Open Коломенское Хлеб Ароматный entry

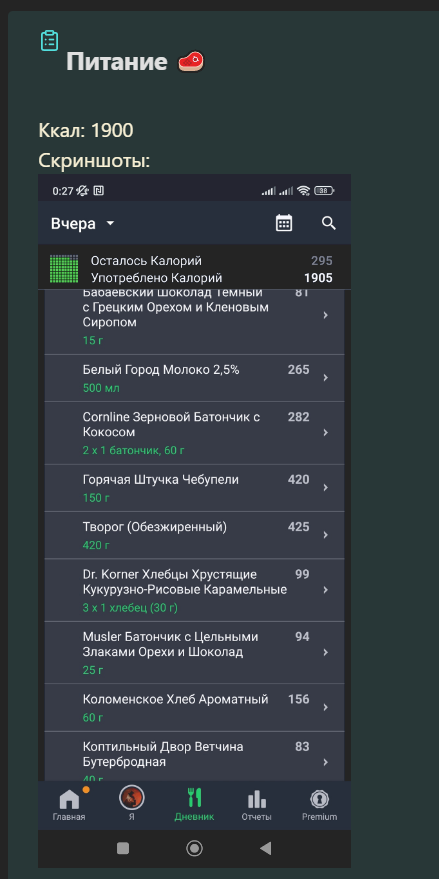194,707
